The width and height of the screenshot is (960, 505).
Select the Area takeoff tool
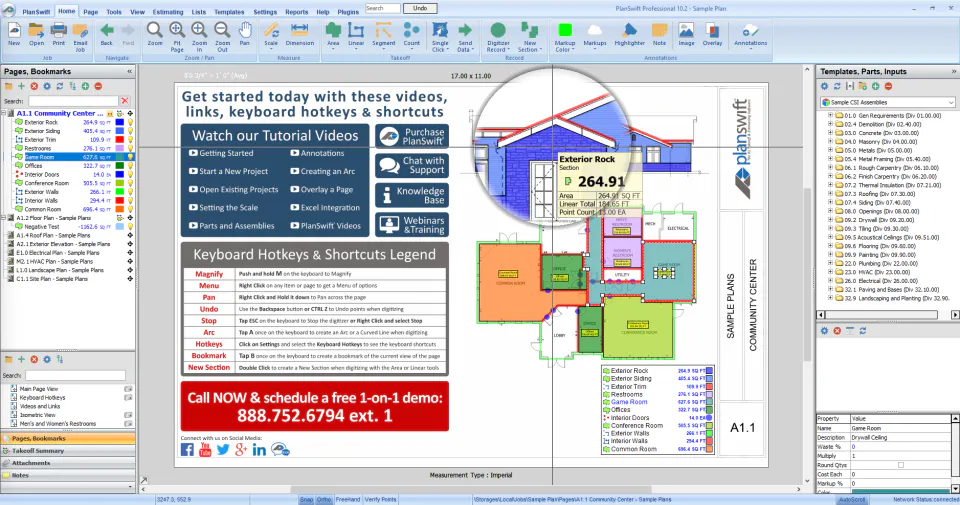click(333, 34)
